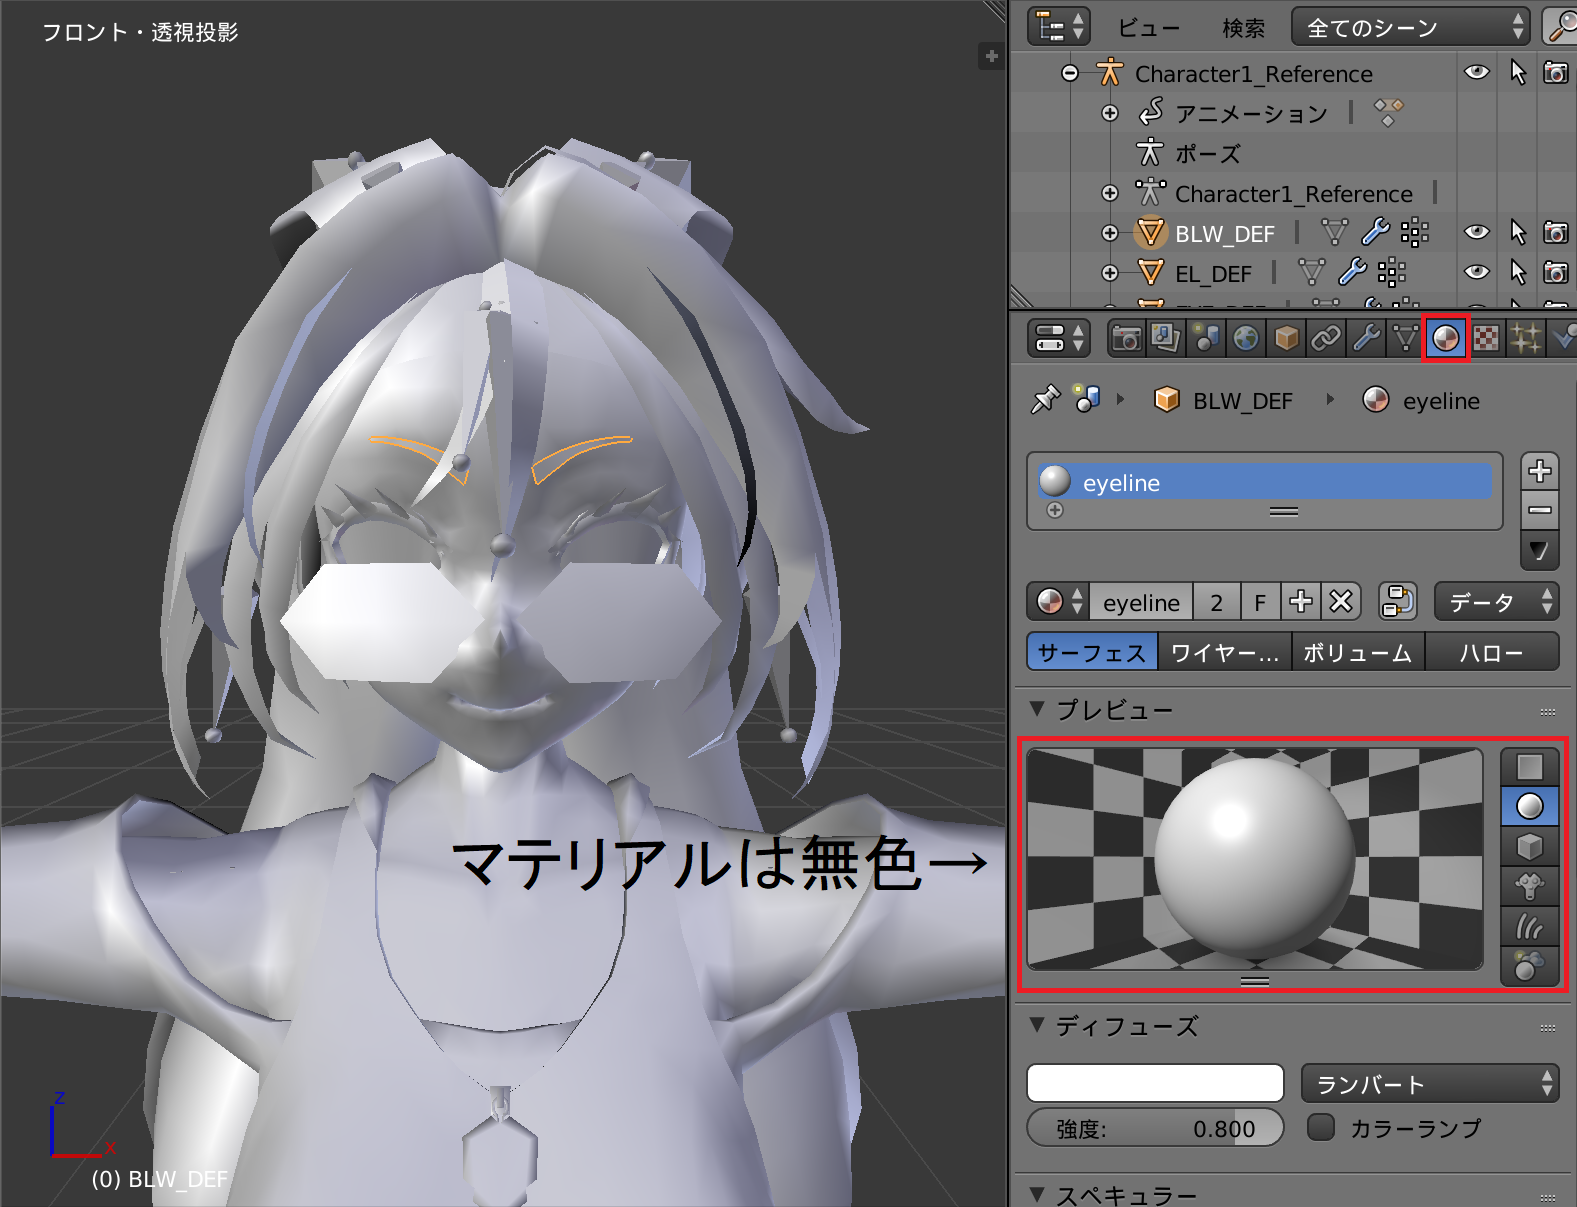Select the ボリューム material type tab
The width and height of the screenshot is (1577, 1207).
(x=1358, y=652)
